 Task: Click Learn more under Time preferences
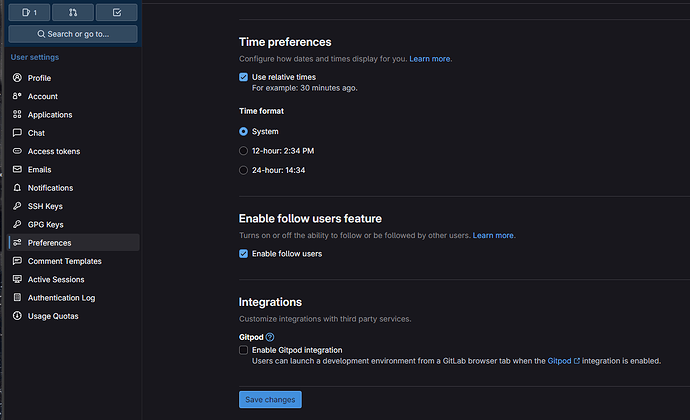pyautogui.click(x=429, y=59)
